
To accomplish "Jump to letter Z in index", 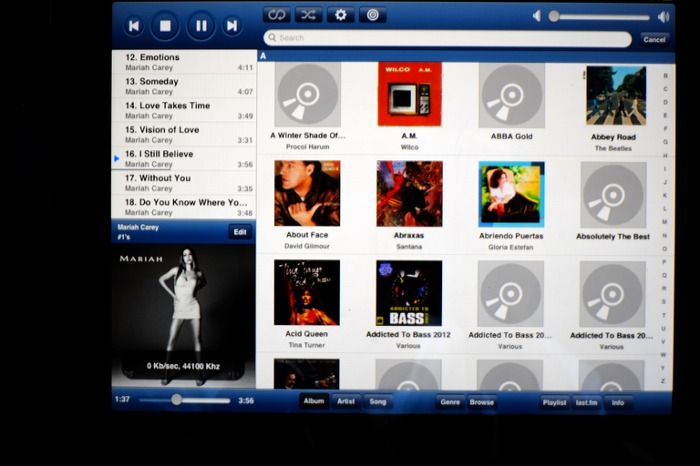I will tap(663, 381).
